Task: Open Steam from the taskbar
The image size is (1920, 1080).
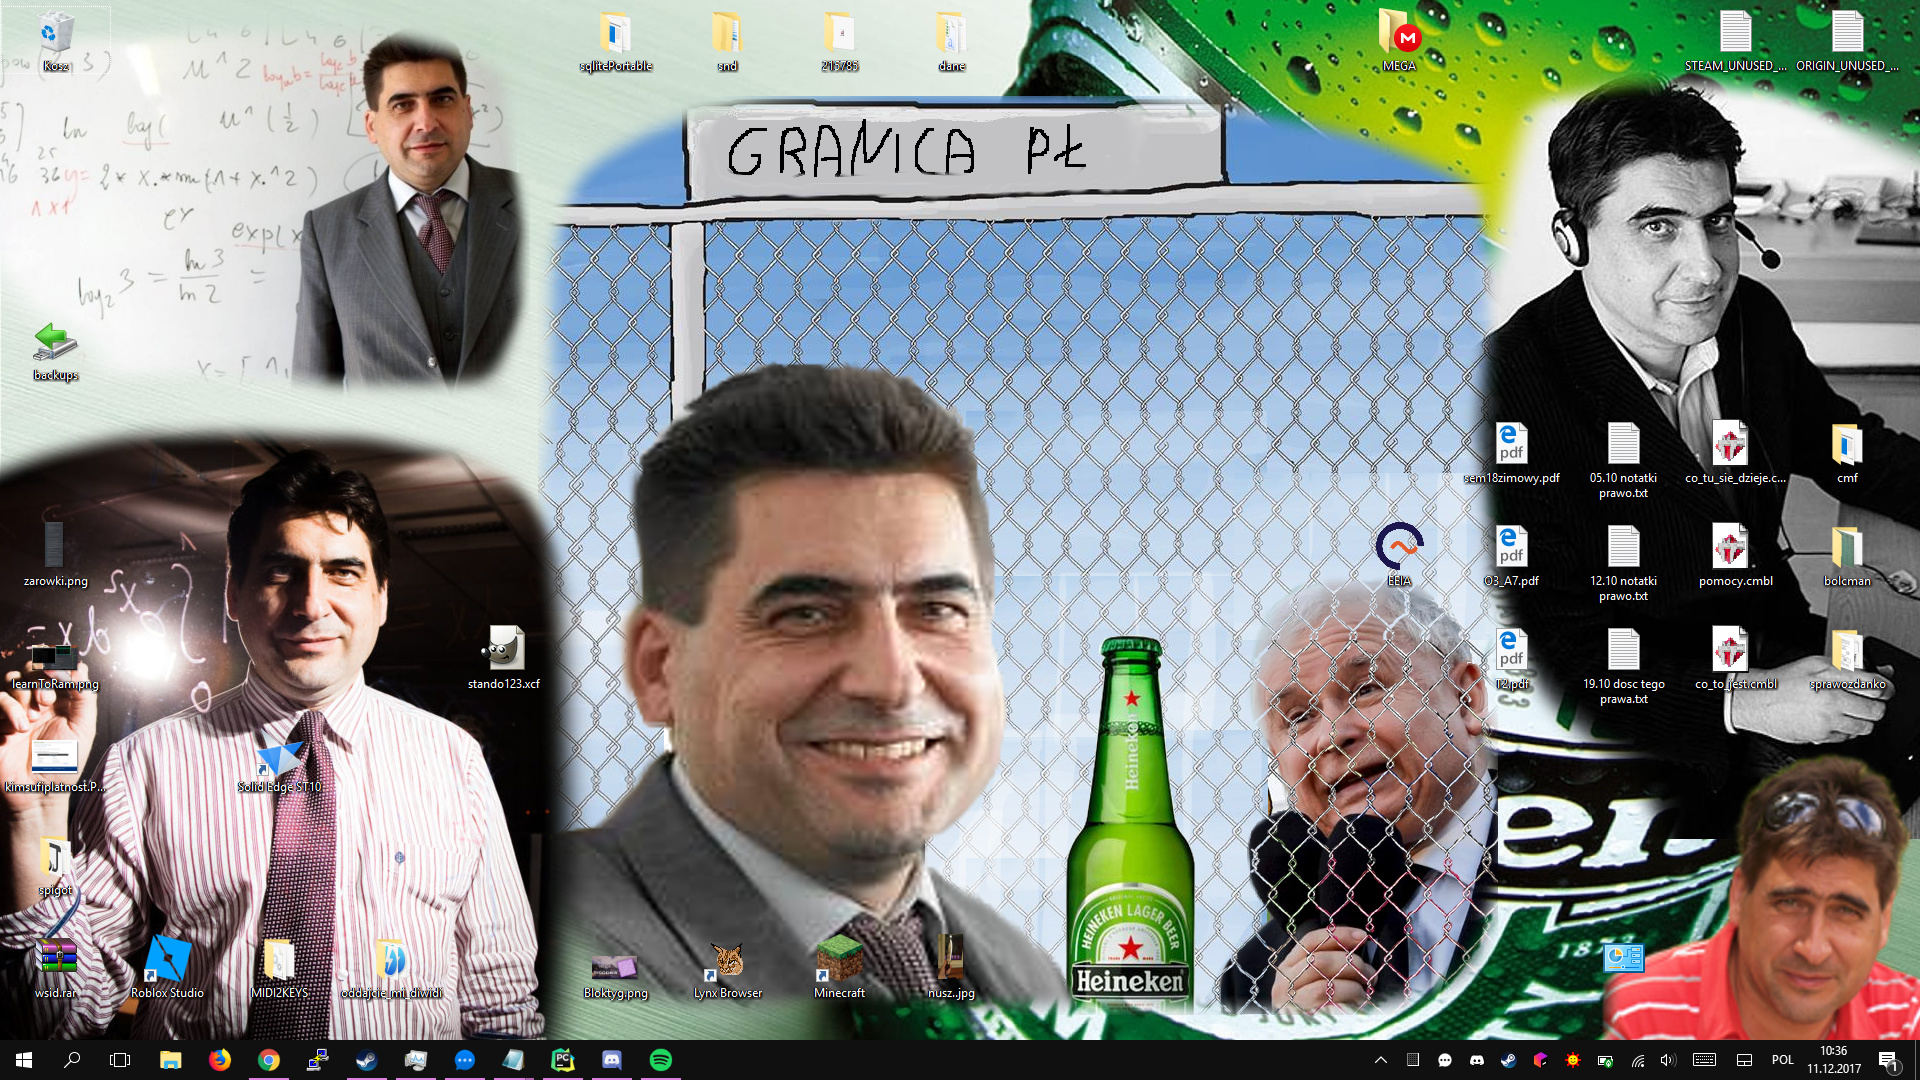Action: [x=366, y=1060]
